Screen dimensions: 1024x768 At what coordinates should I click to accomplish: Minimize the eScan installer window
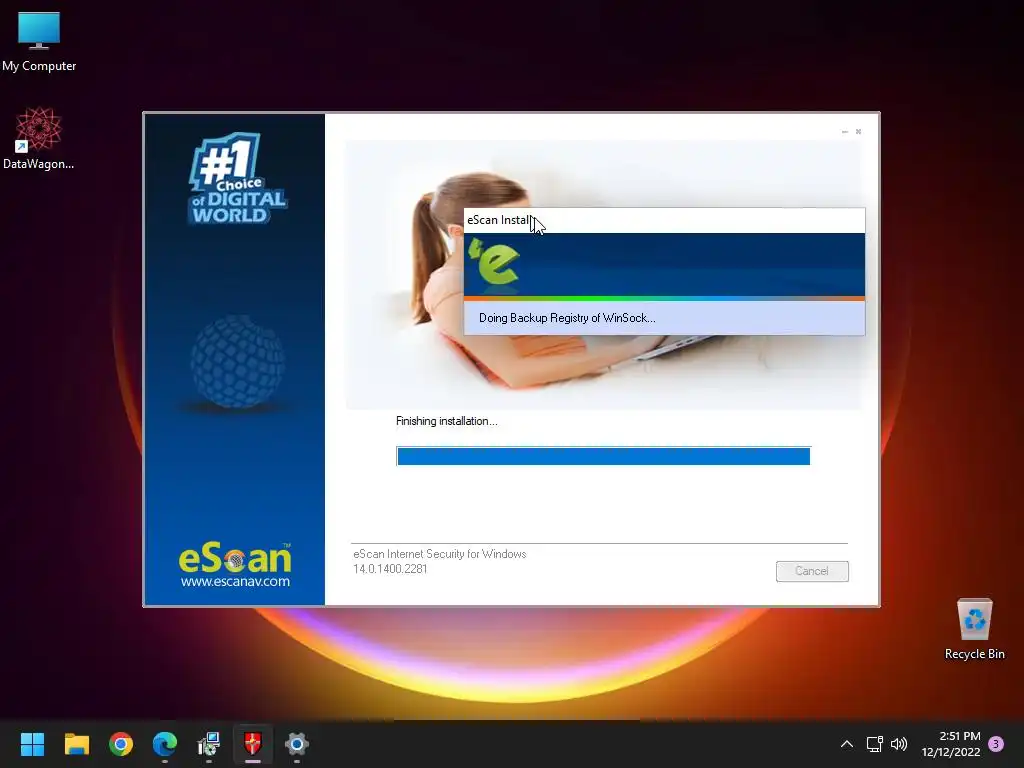pyautogui.click(x=844, y=132)
